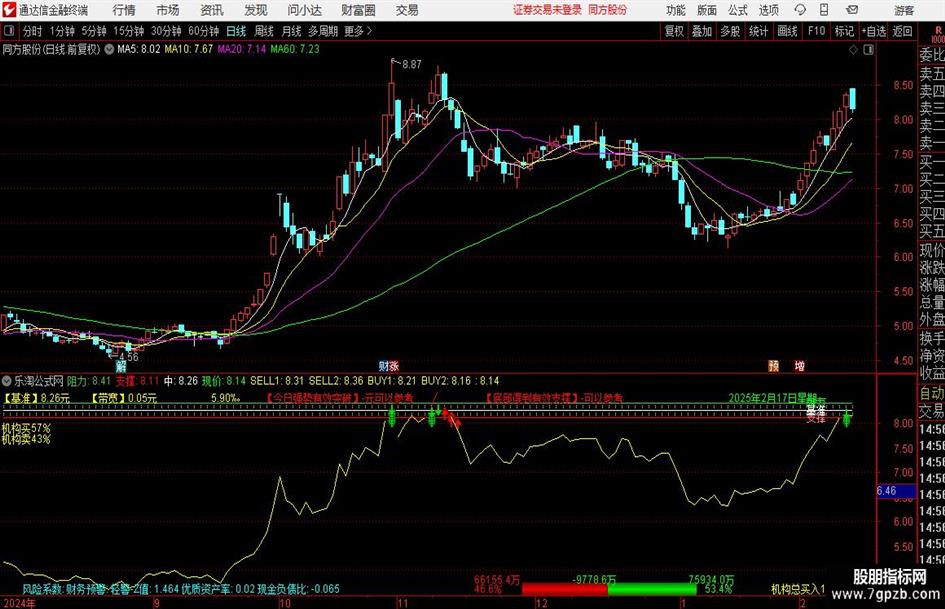The width and height of the screenshot is (945, 609).
Task: Click the 画线 draw line button
Action: [x=787, y=31]
